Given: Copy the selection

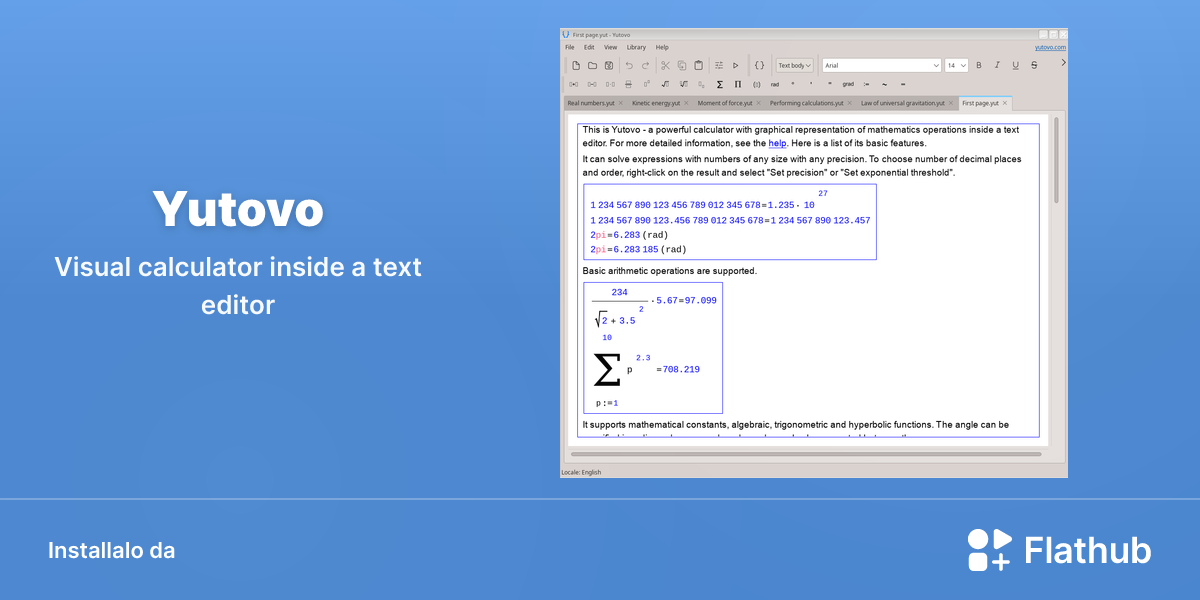Looking at the screenshot, I should coord(681,65).
